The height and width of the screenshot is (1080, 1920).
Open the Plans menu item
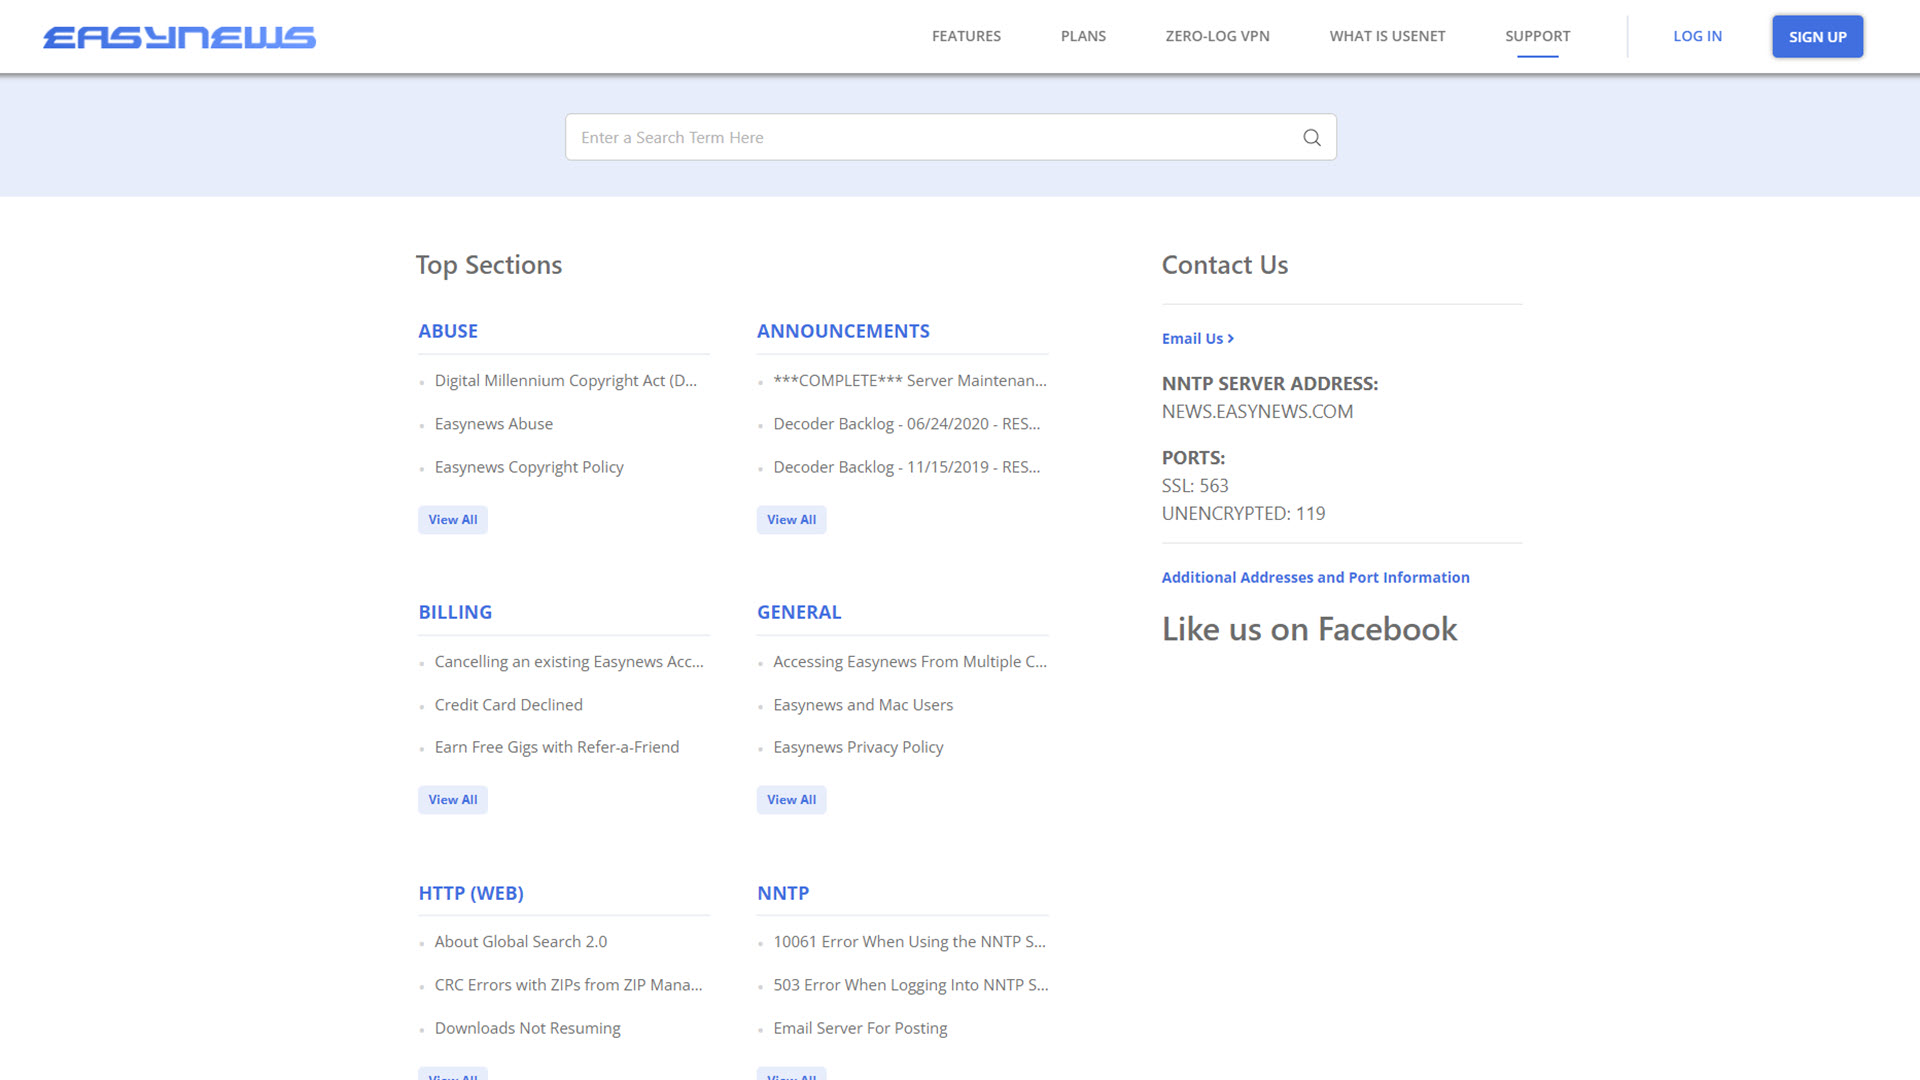tap(1083, 36)
